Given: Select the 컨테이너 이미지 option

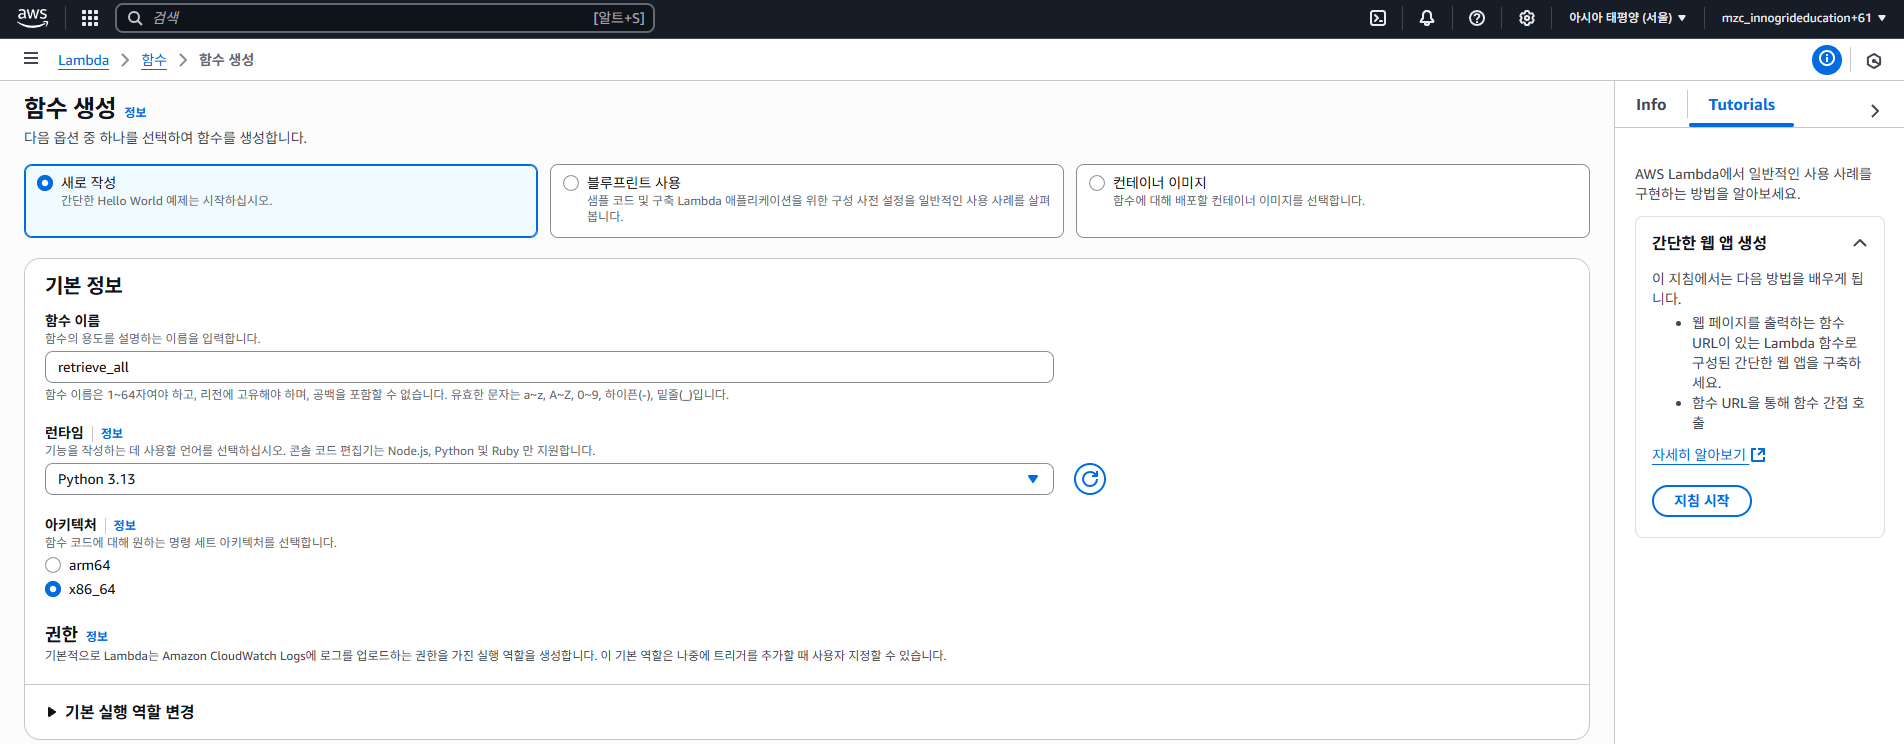Looking at the screenshot, I should click(x=1333, y=201).
